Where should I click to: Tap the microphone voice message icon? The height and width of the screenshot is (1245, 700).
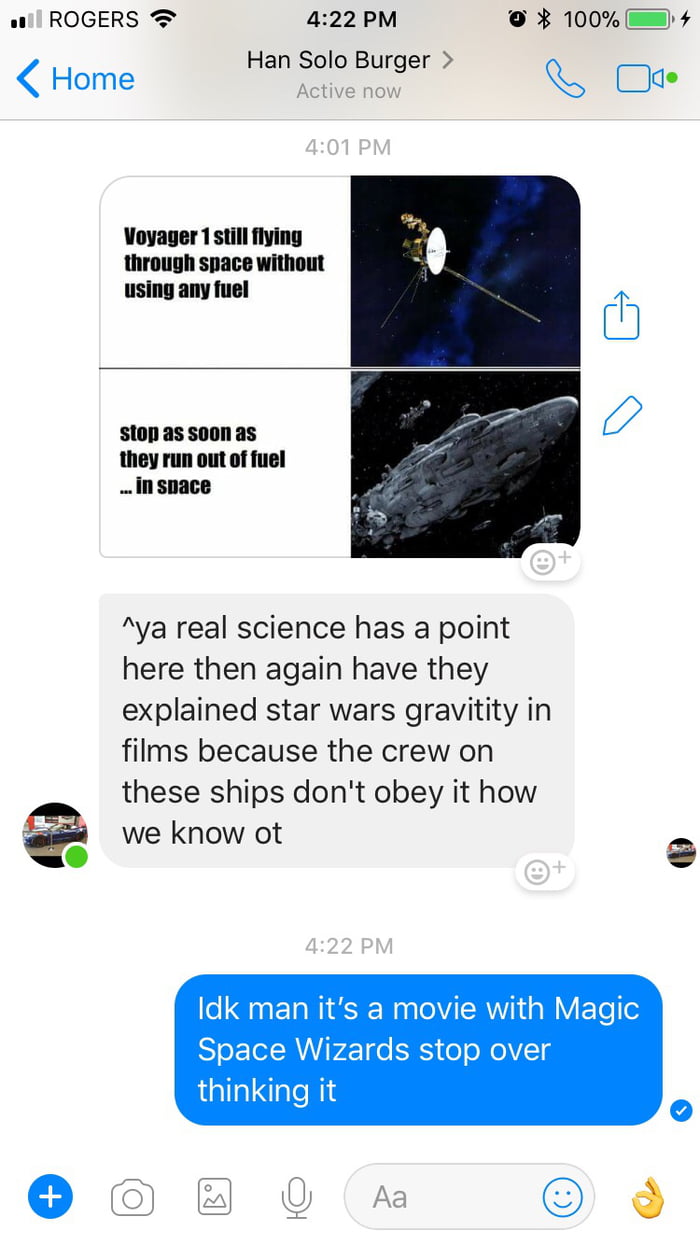[296, 1196]
